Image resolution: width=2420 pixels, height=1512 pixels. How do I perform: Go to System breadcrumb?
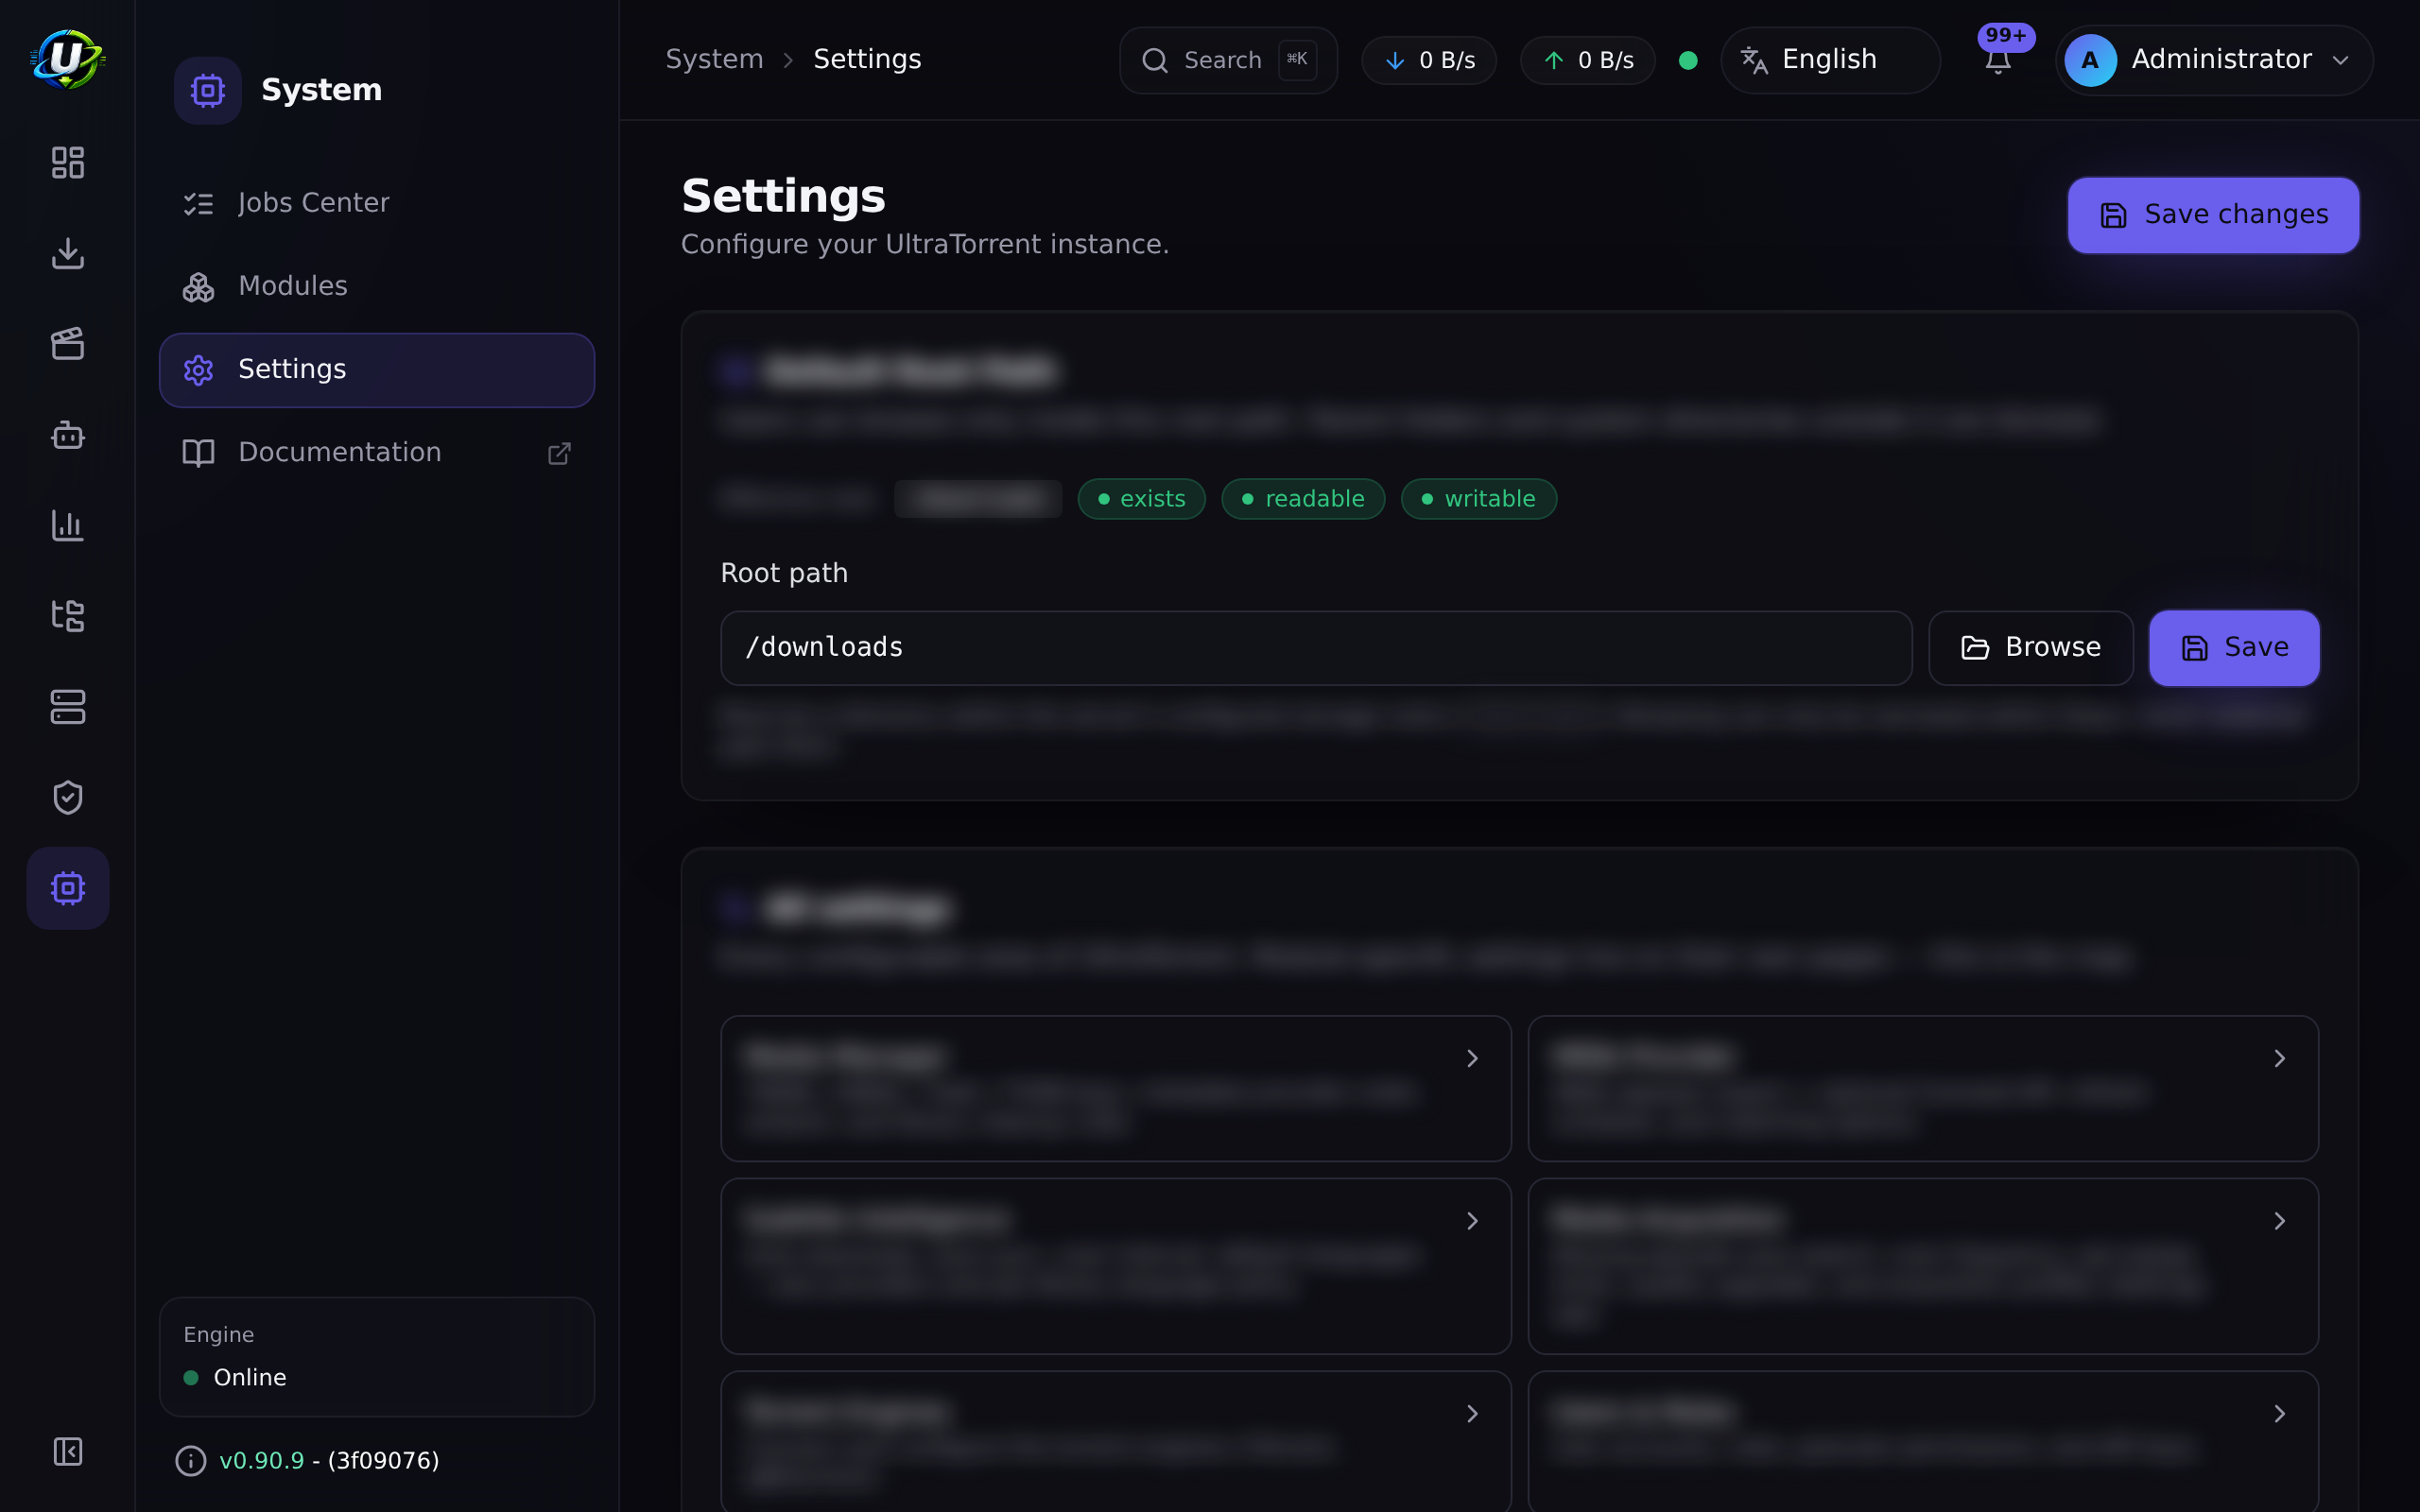714,60
